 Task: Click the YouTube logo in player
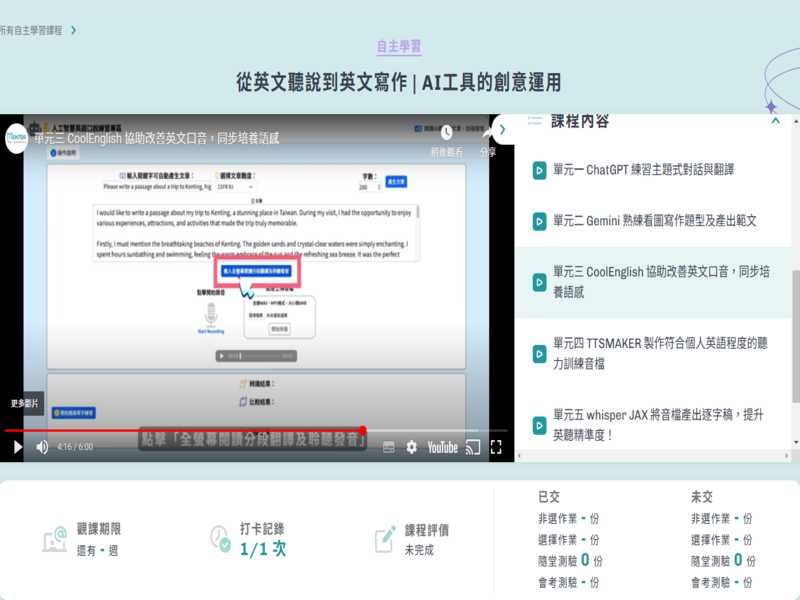442,447
